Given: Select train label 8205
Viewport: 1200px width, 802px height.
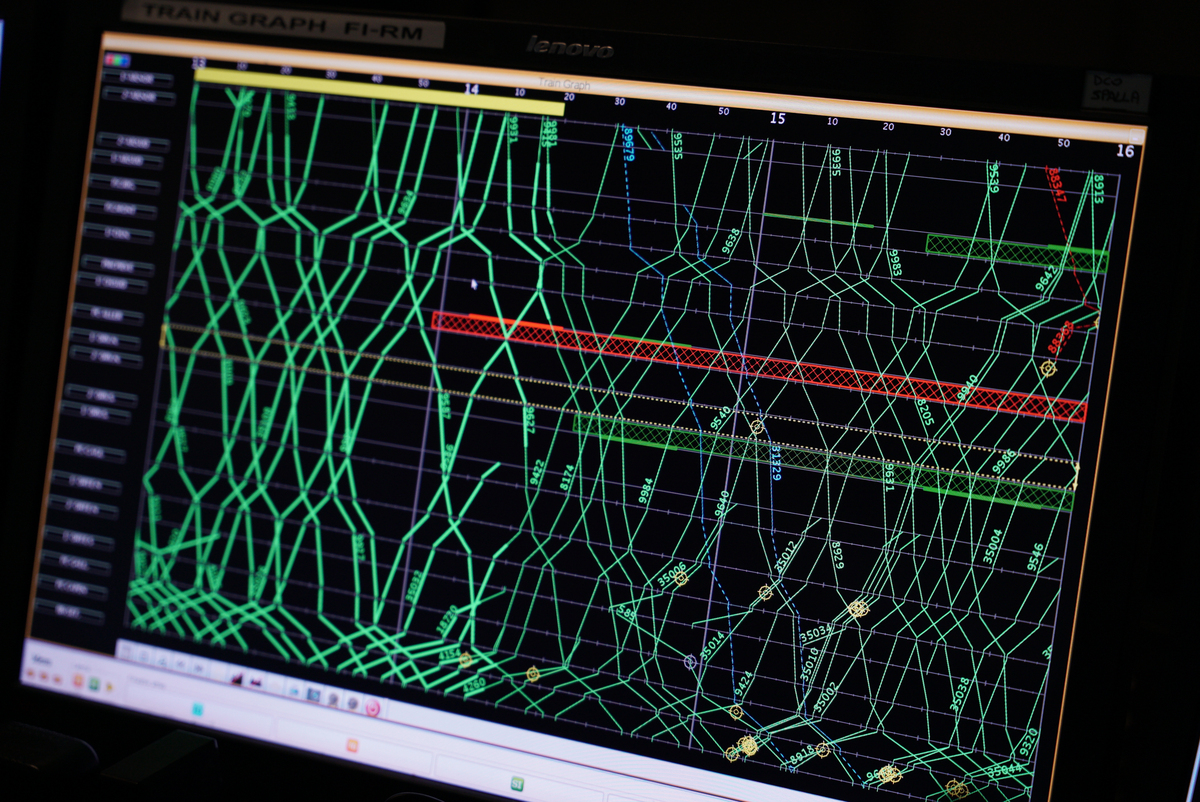Looking at the screenshot, I should [x=925, y=413].
